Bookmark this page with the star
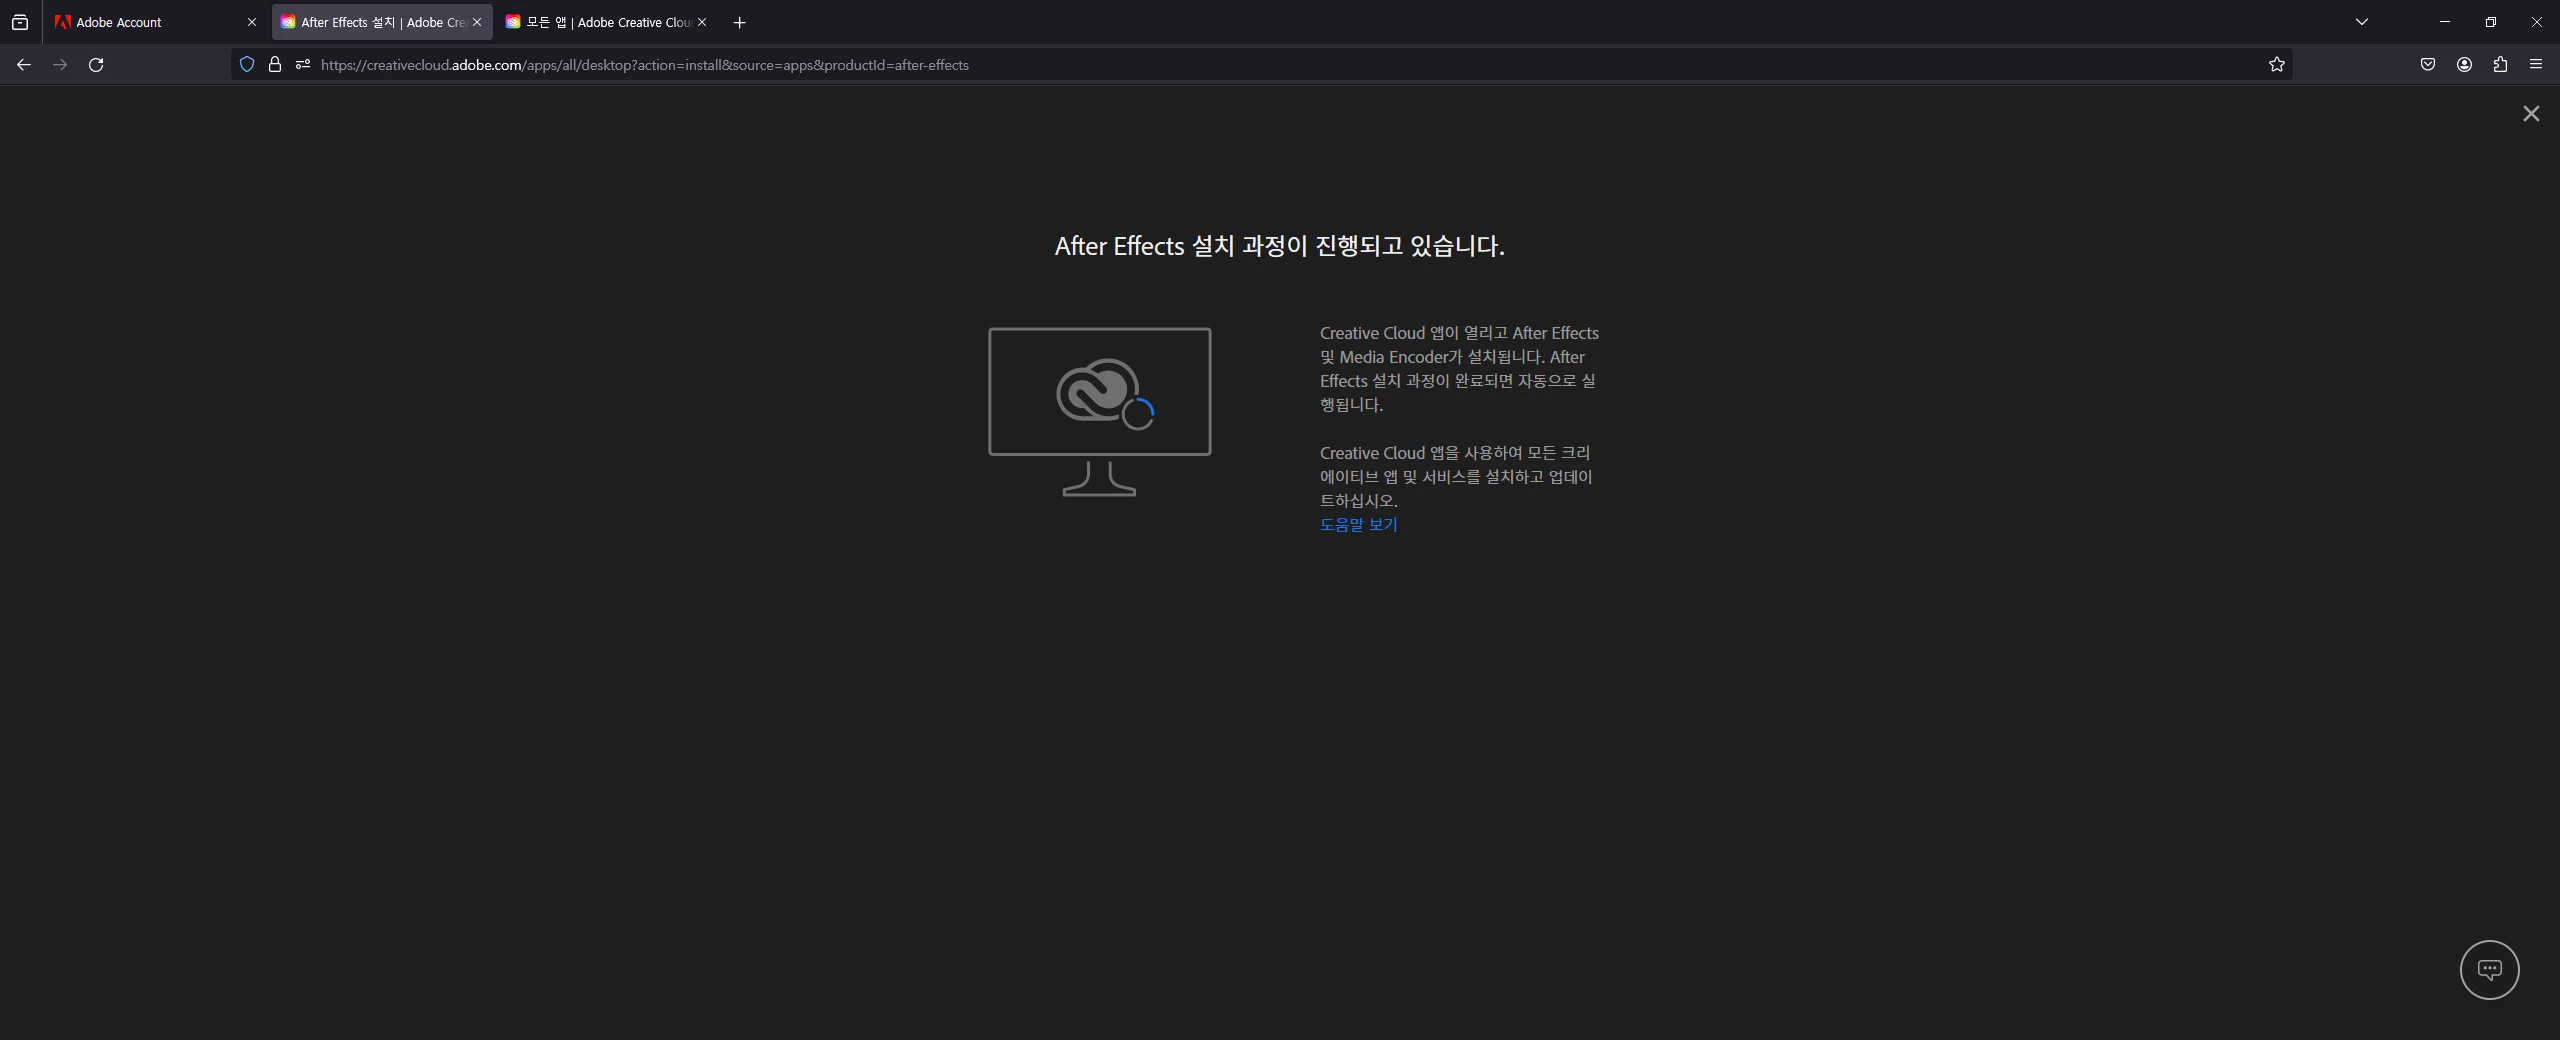 2277,65
